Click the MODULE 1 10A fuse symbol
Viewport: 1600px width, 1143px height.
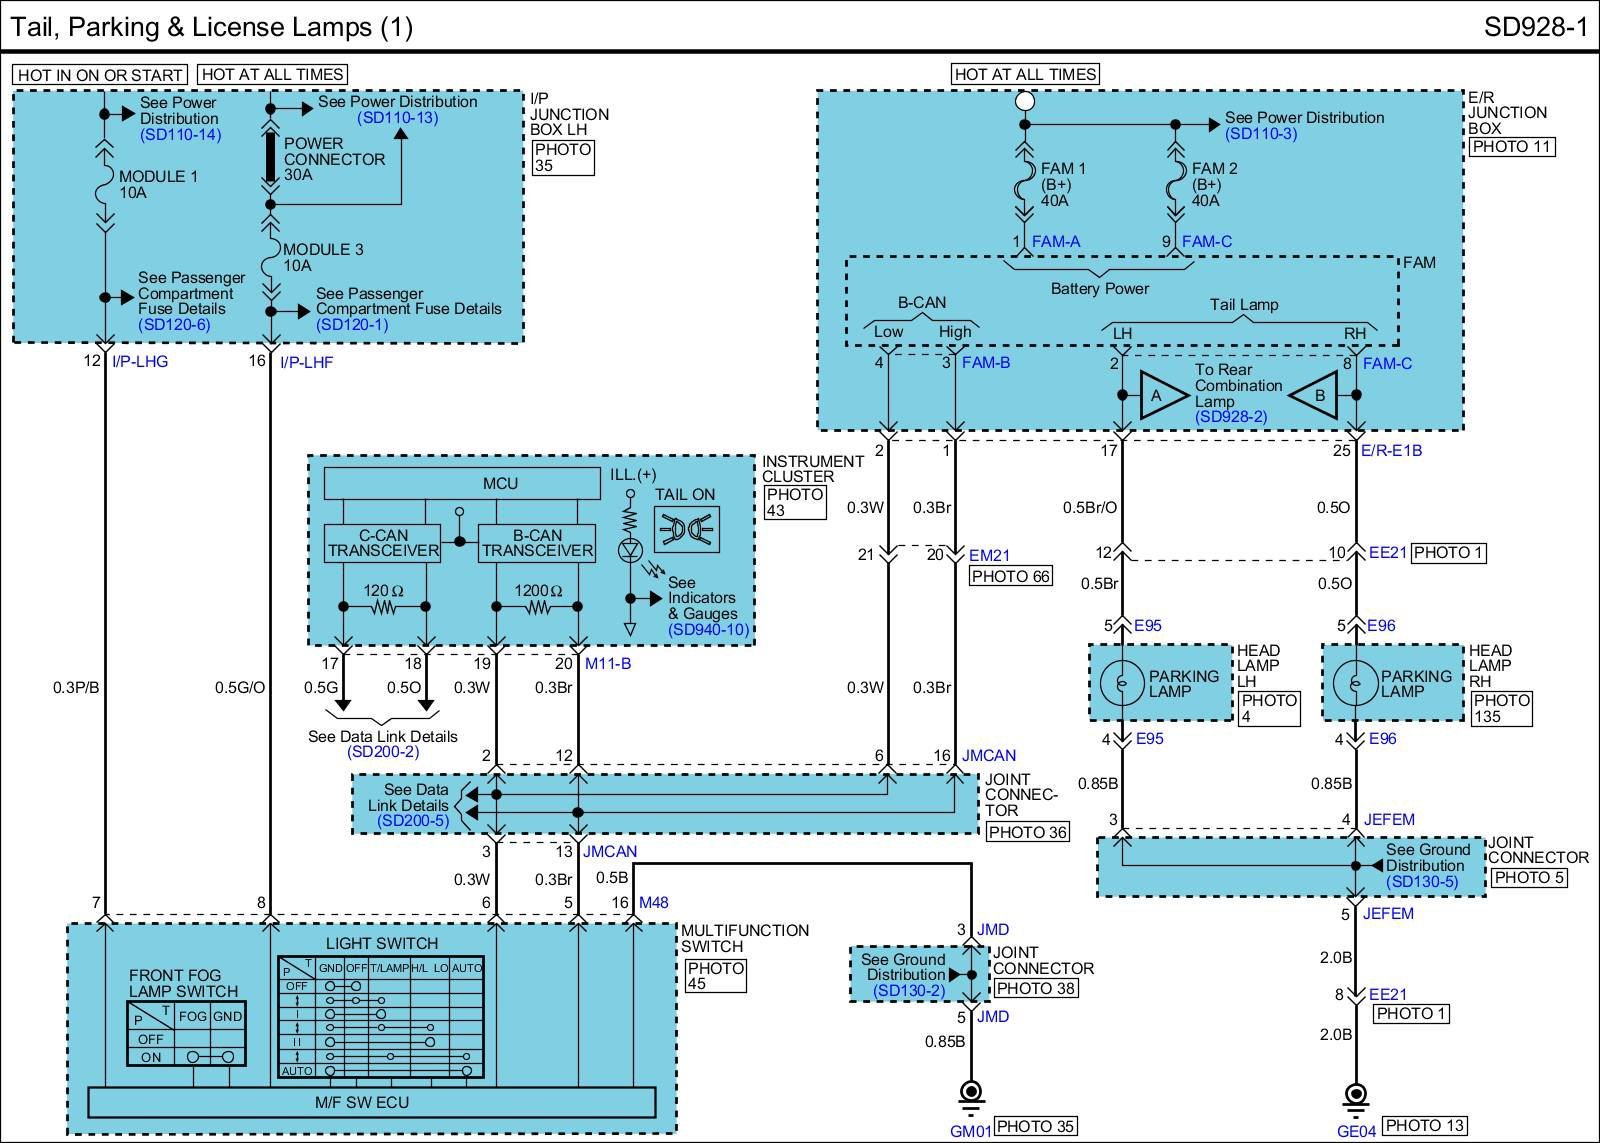pos(105,185)
